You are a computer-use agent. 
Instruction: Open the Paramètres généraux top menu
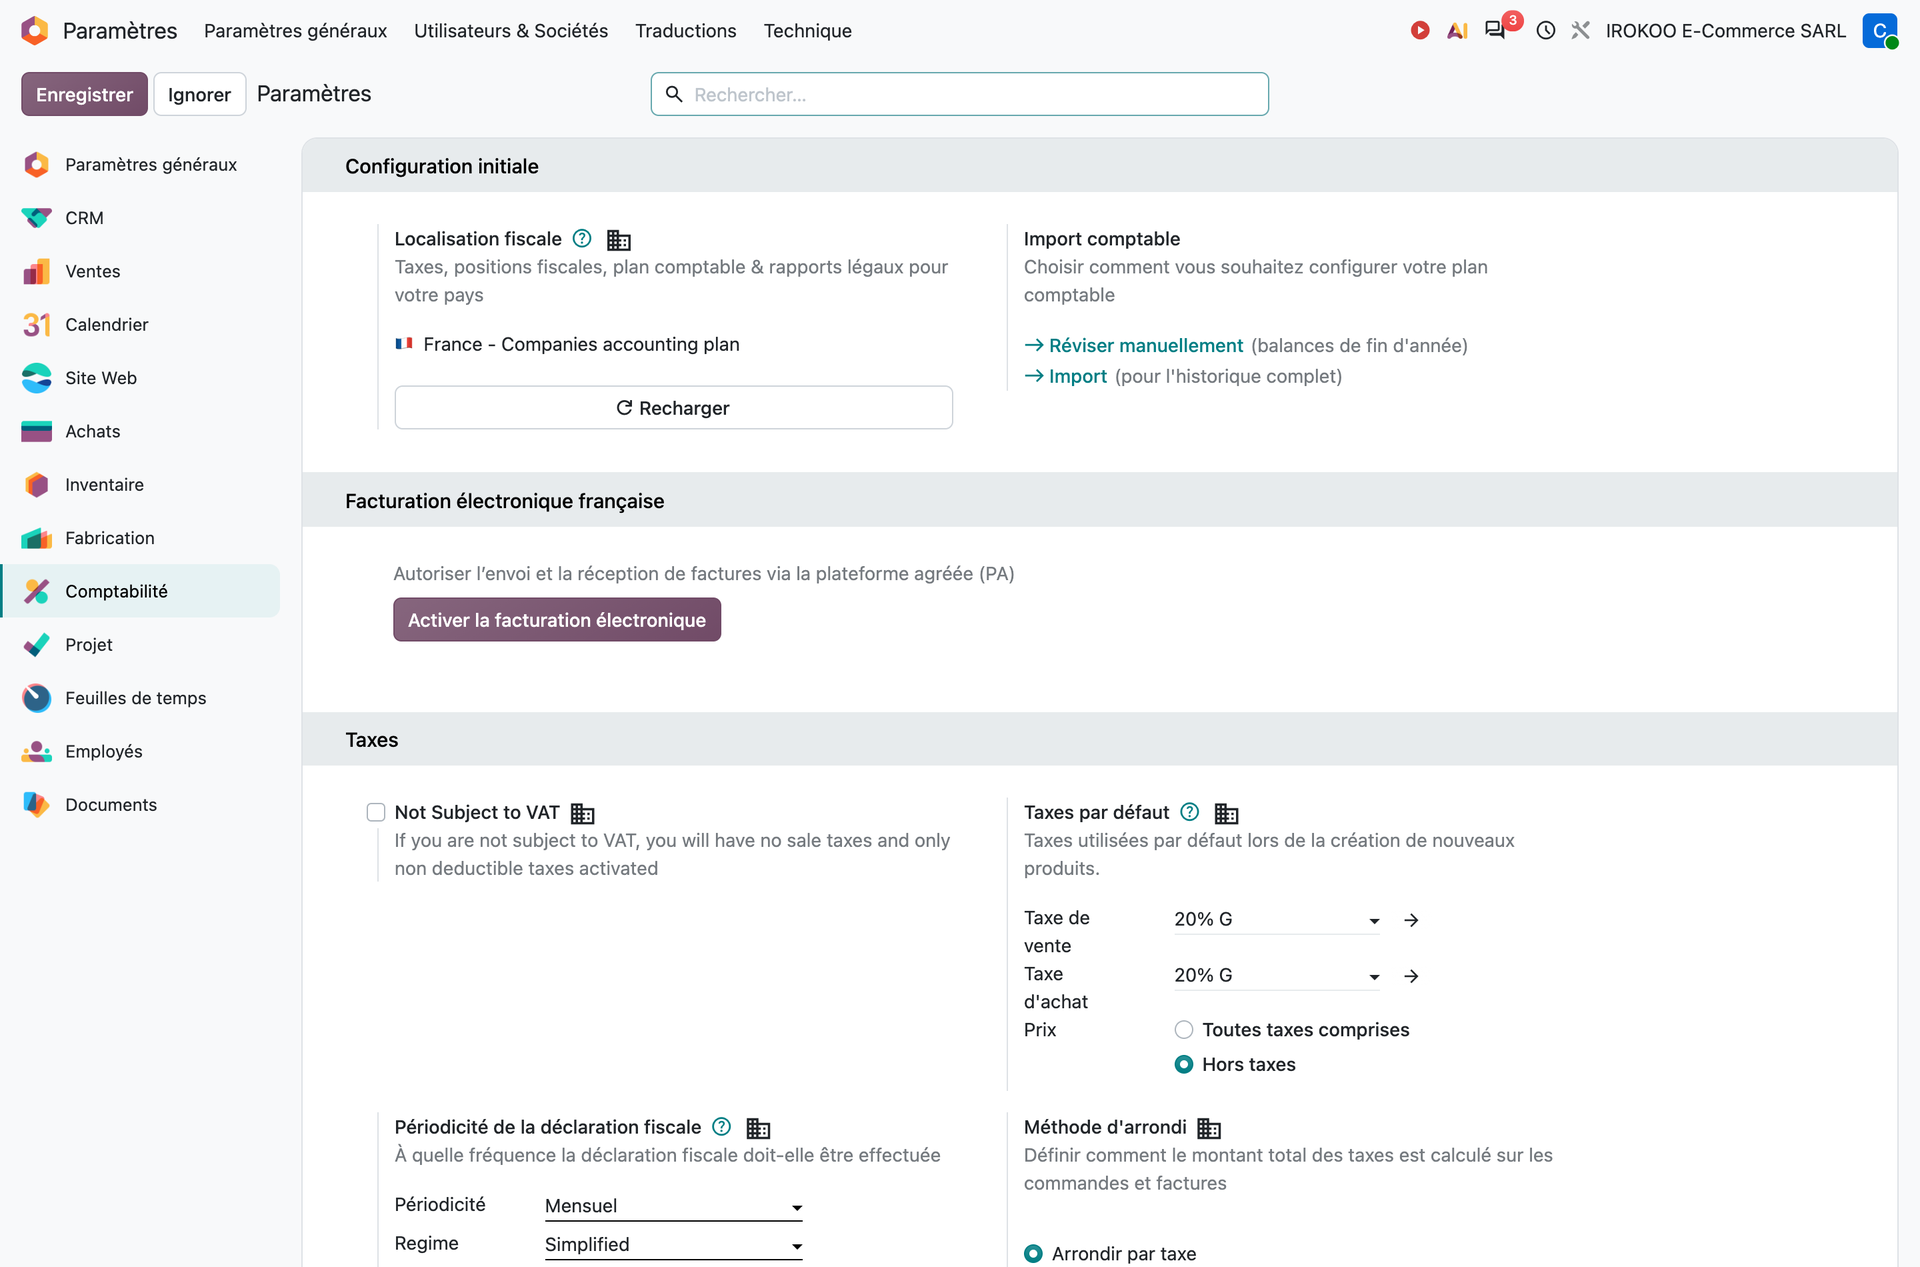click(x=295, y=31)
